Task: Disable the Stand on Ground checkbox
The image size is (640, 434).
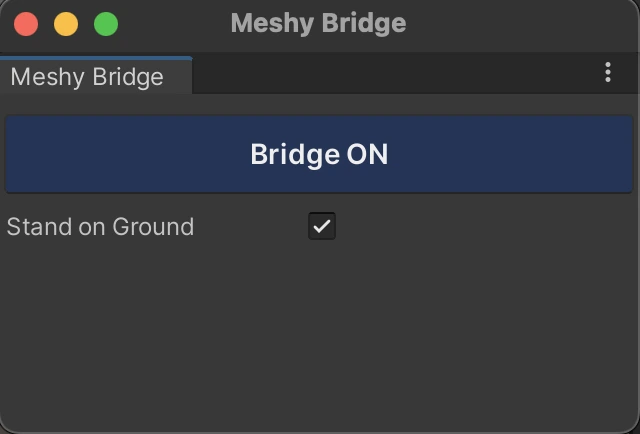Action: click(322, 226)
